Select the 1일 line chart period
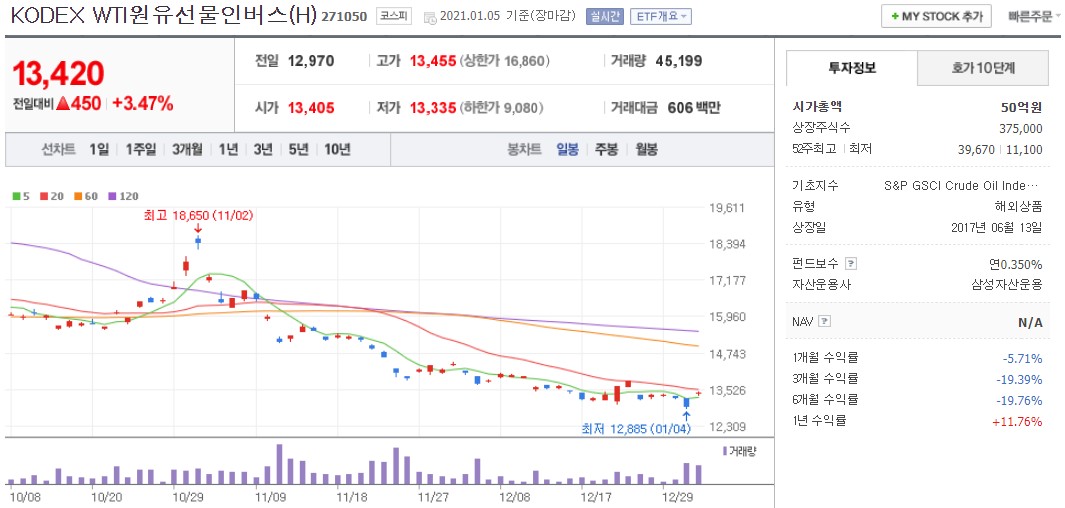Screen dimensions: 1065x508 (99, 149)
